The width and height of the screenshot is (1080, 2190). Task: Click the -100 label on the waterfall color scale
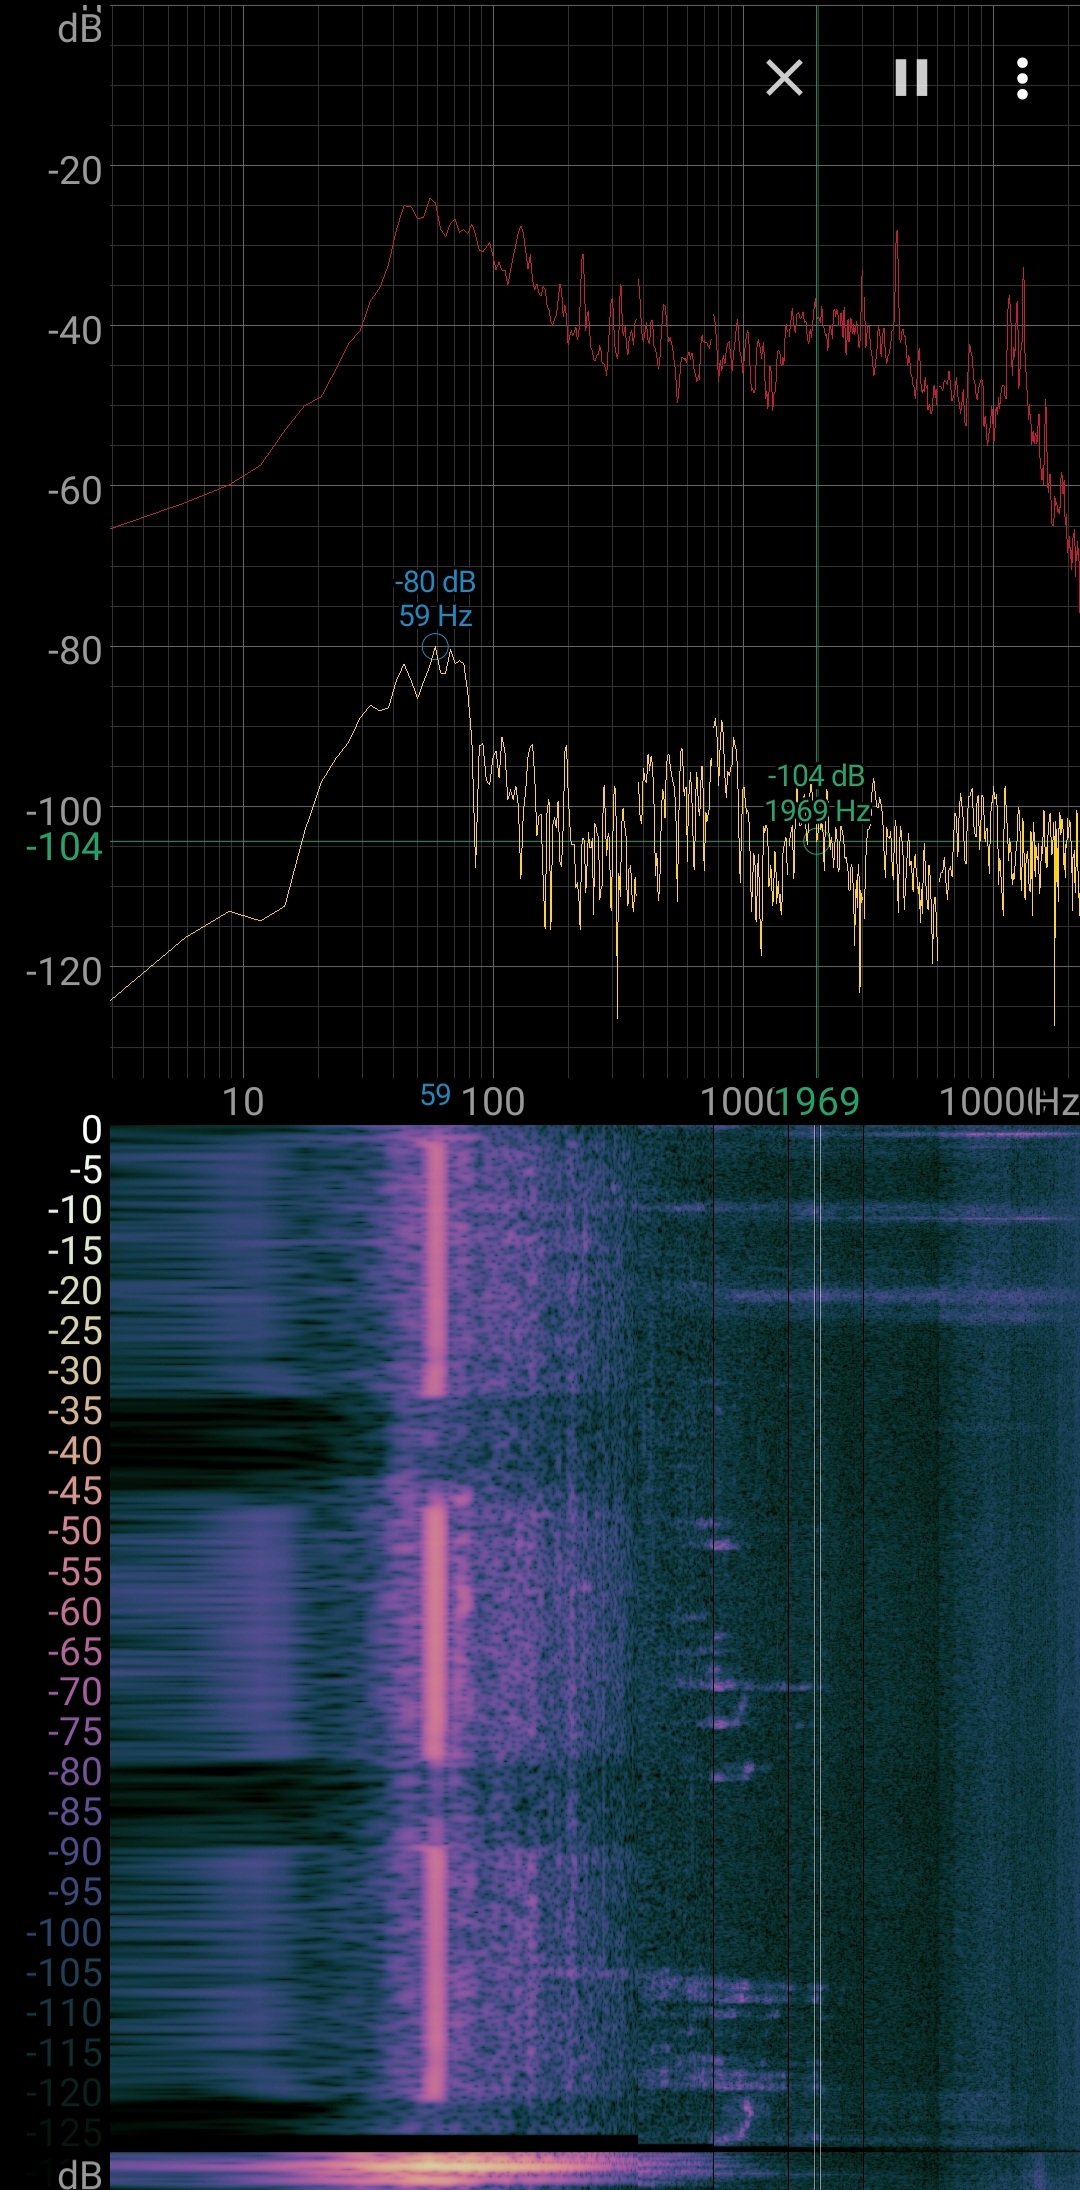(65, 1932)
